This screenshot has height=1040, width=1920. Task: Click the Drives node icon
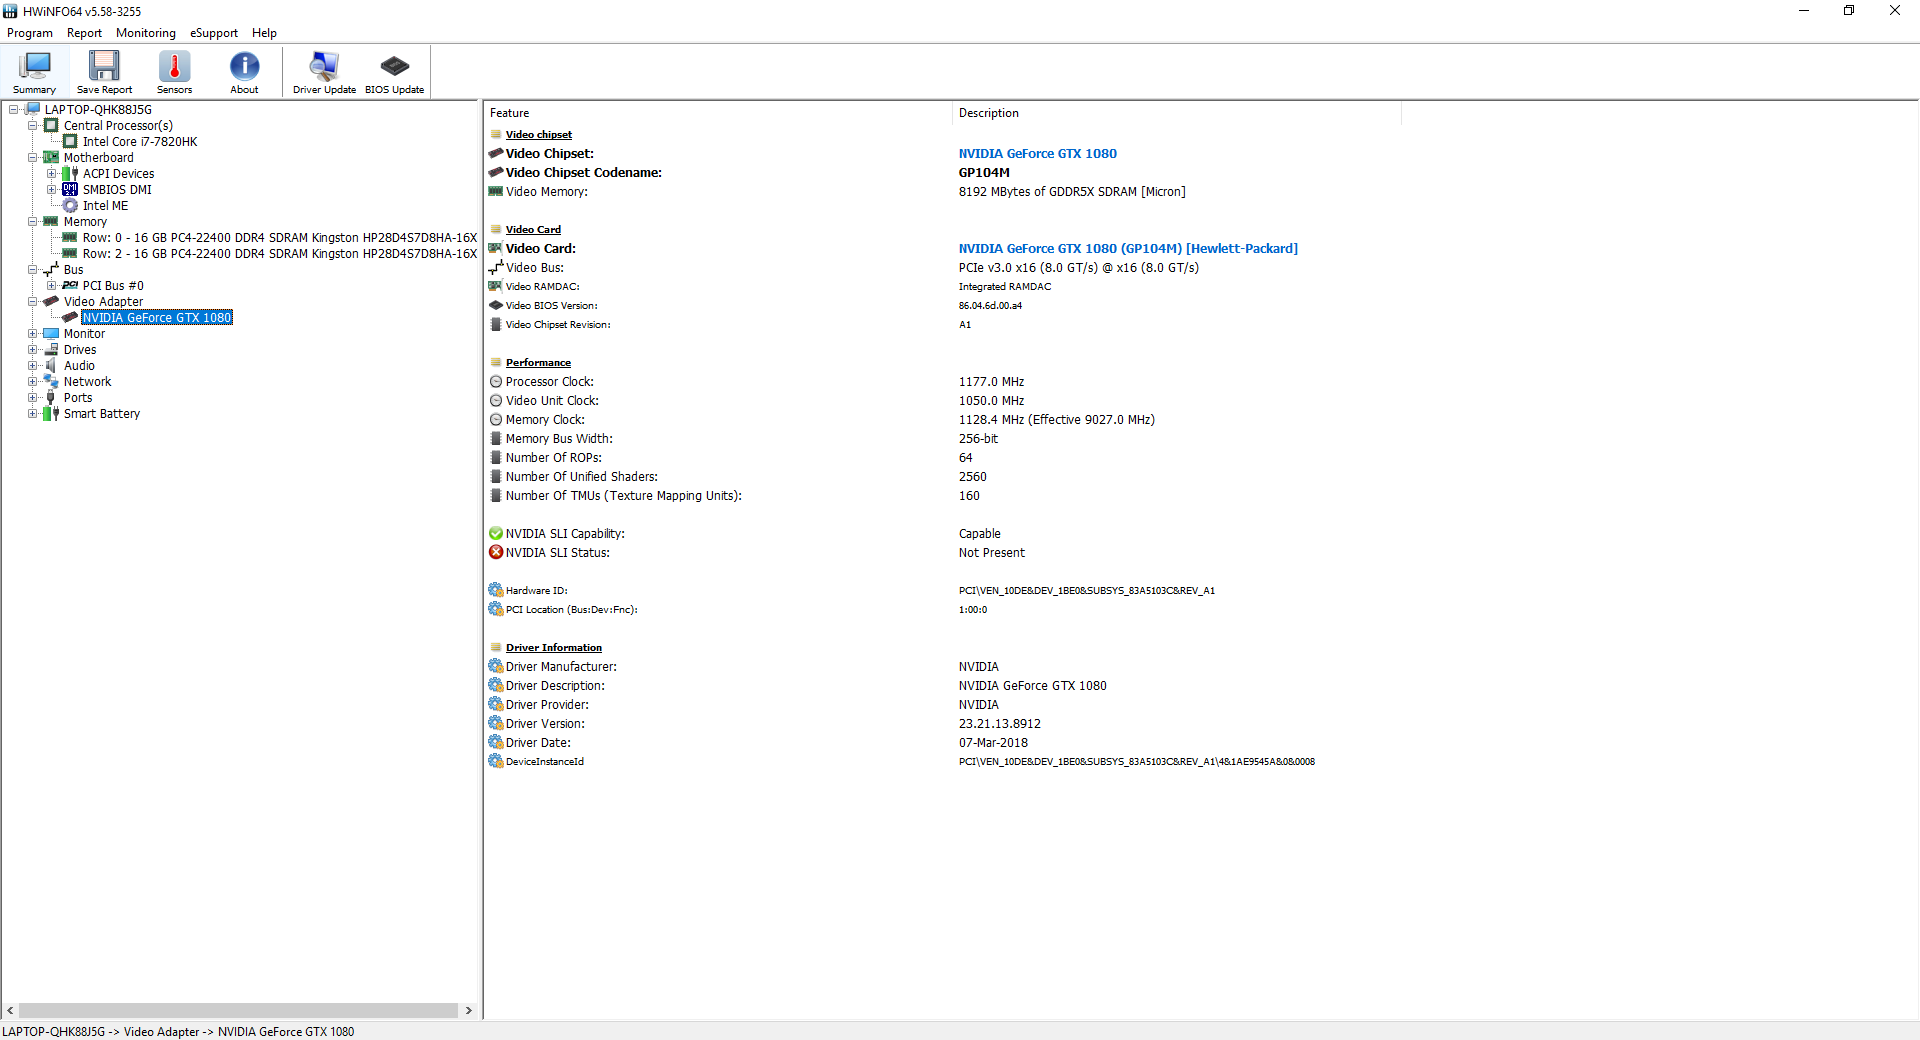(51, 350)
